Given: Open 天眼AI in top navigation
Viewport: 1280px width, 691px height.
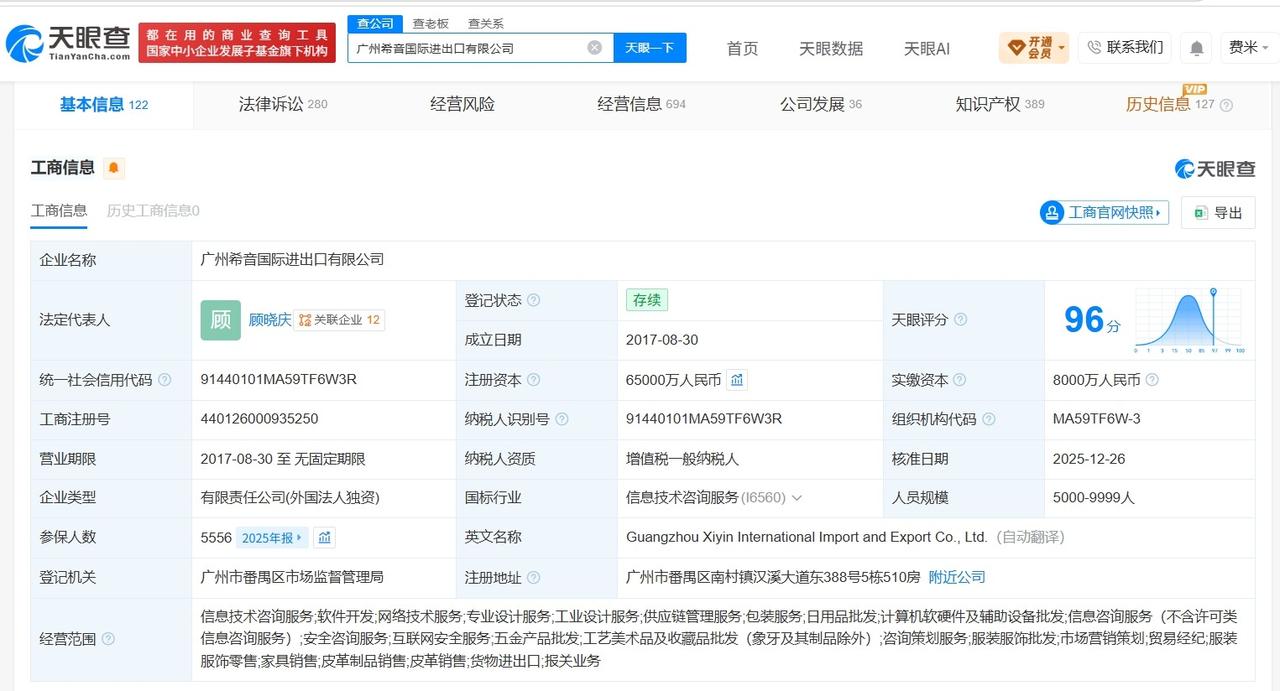Looking at the screenshot, I should coord(927,48).
